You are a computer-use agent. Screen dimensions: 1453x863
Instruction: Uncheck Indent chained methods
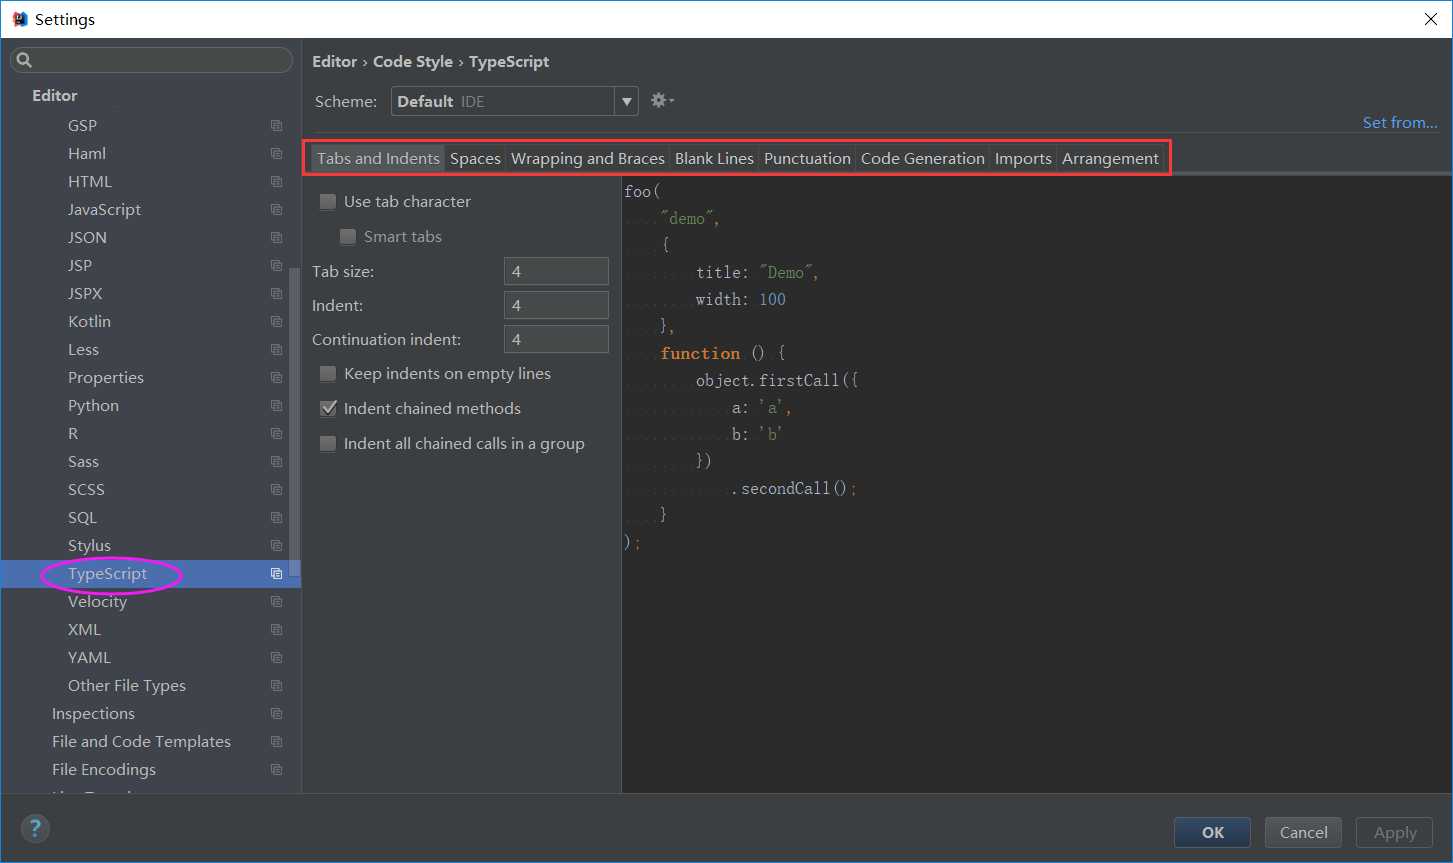328,409
